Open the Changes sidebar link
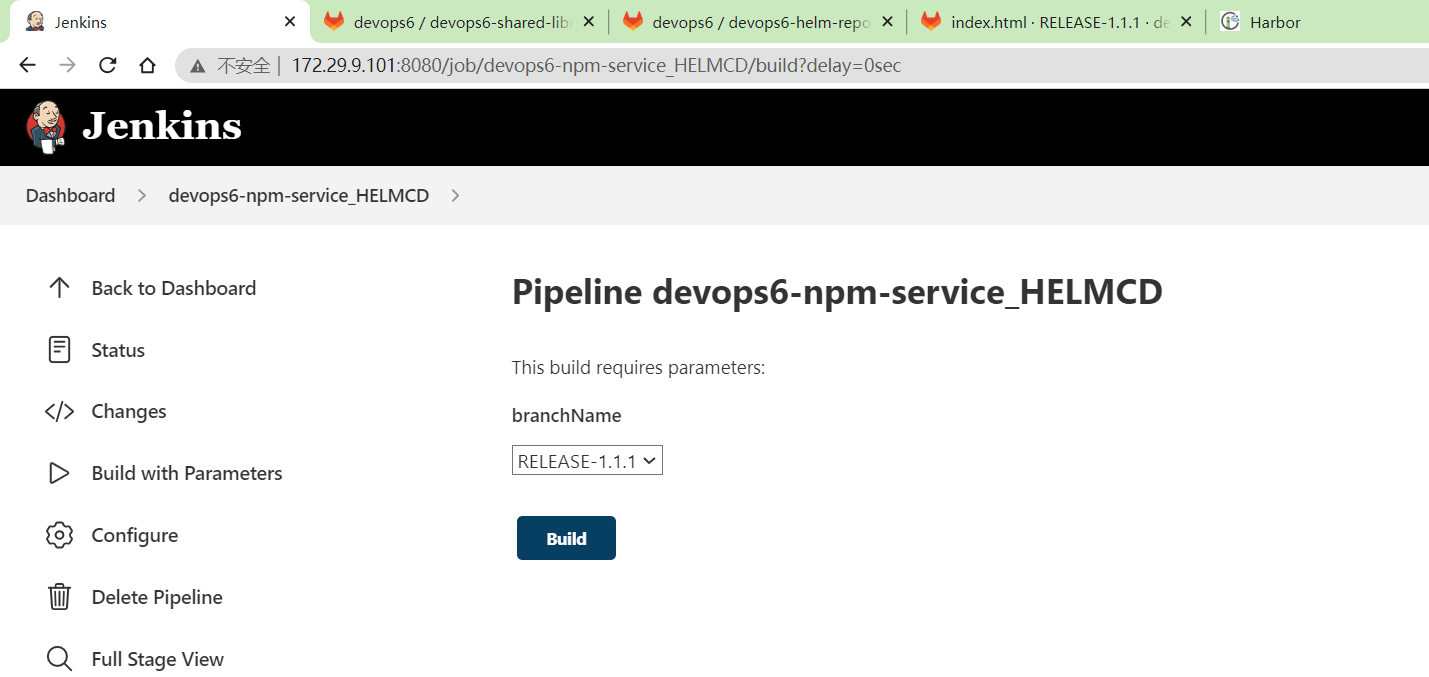The width and height of the screenshot is (1429, 677). [x=129, y=412]
